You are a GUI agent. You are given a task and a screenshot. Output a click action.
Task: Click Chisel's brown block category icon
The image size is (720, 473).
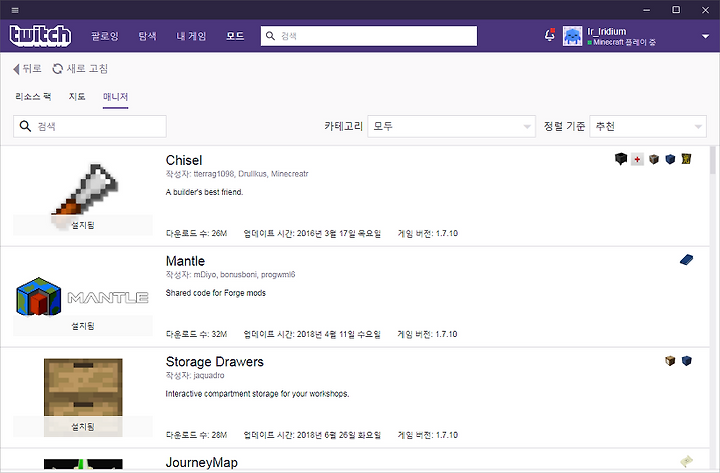pyautogui.click(x=654, y=159)
